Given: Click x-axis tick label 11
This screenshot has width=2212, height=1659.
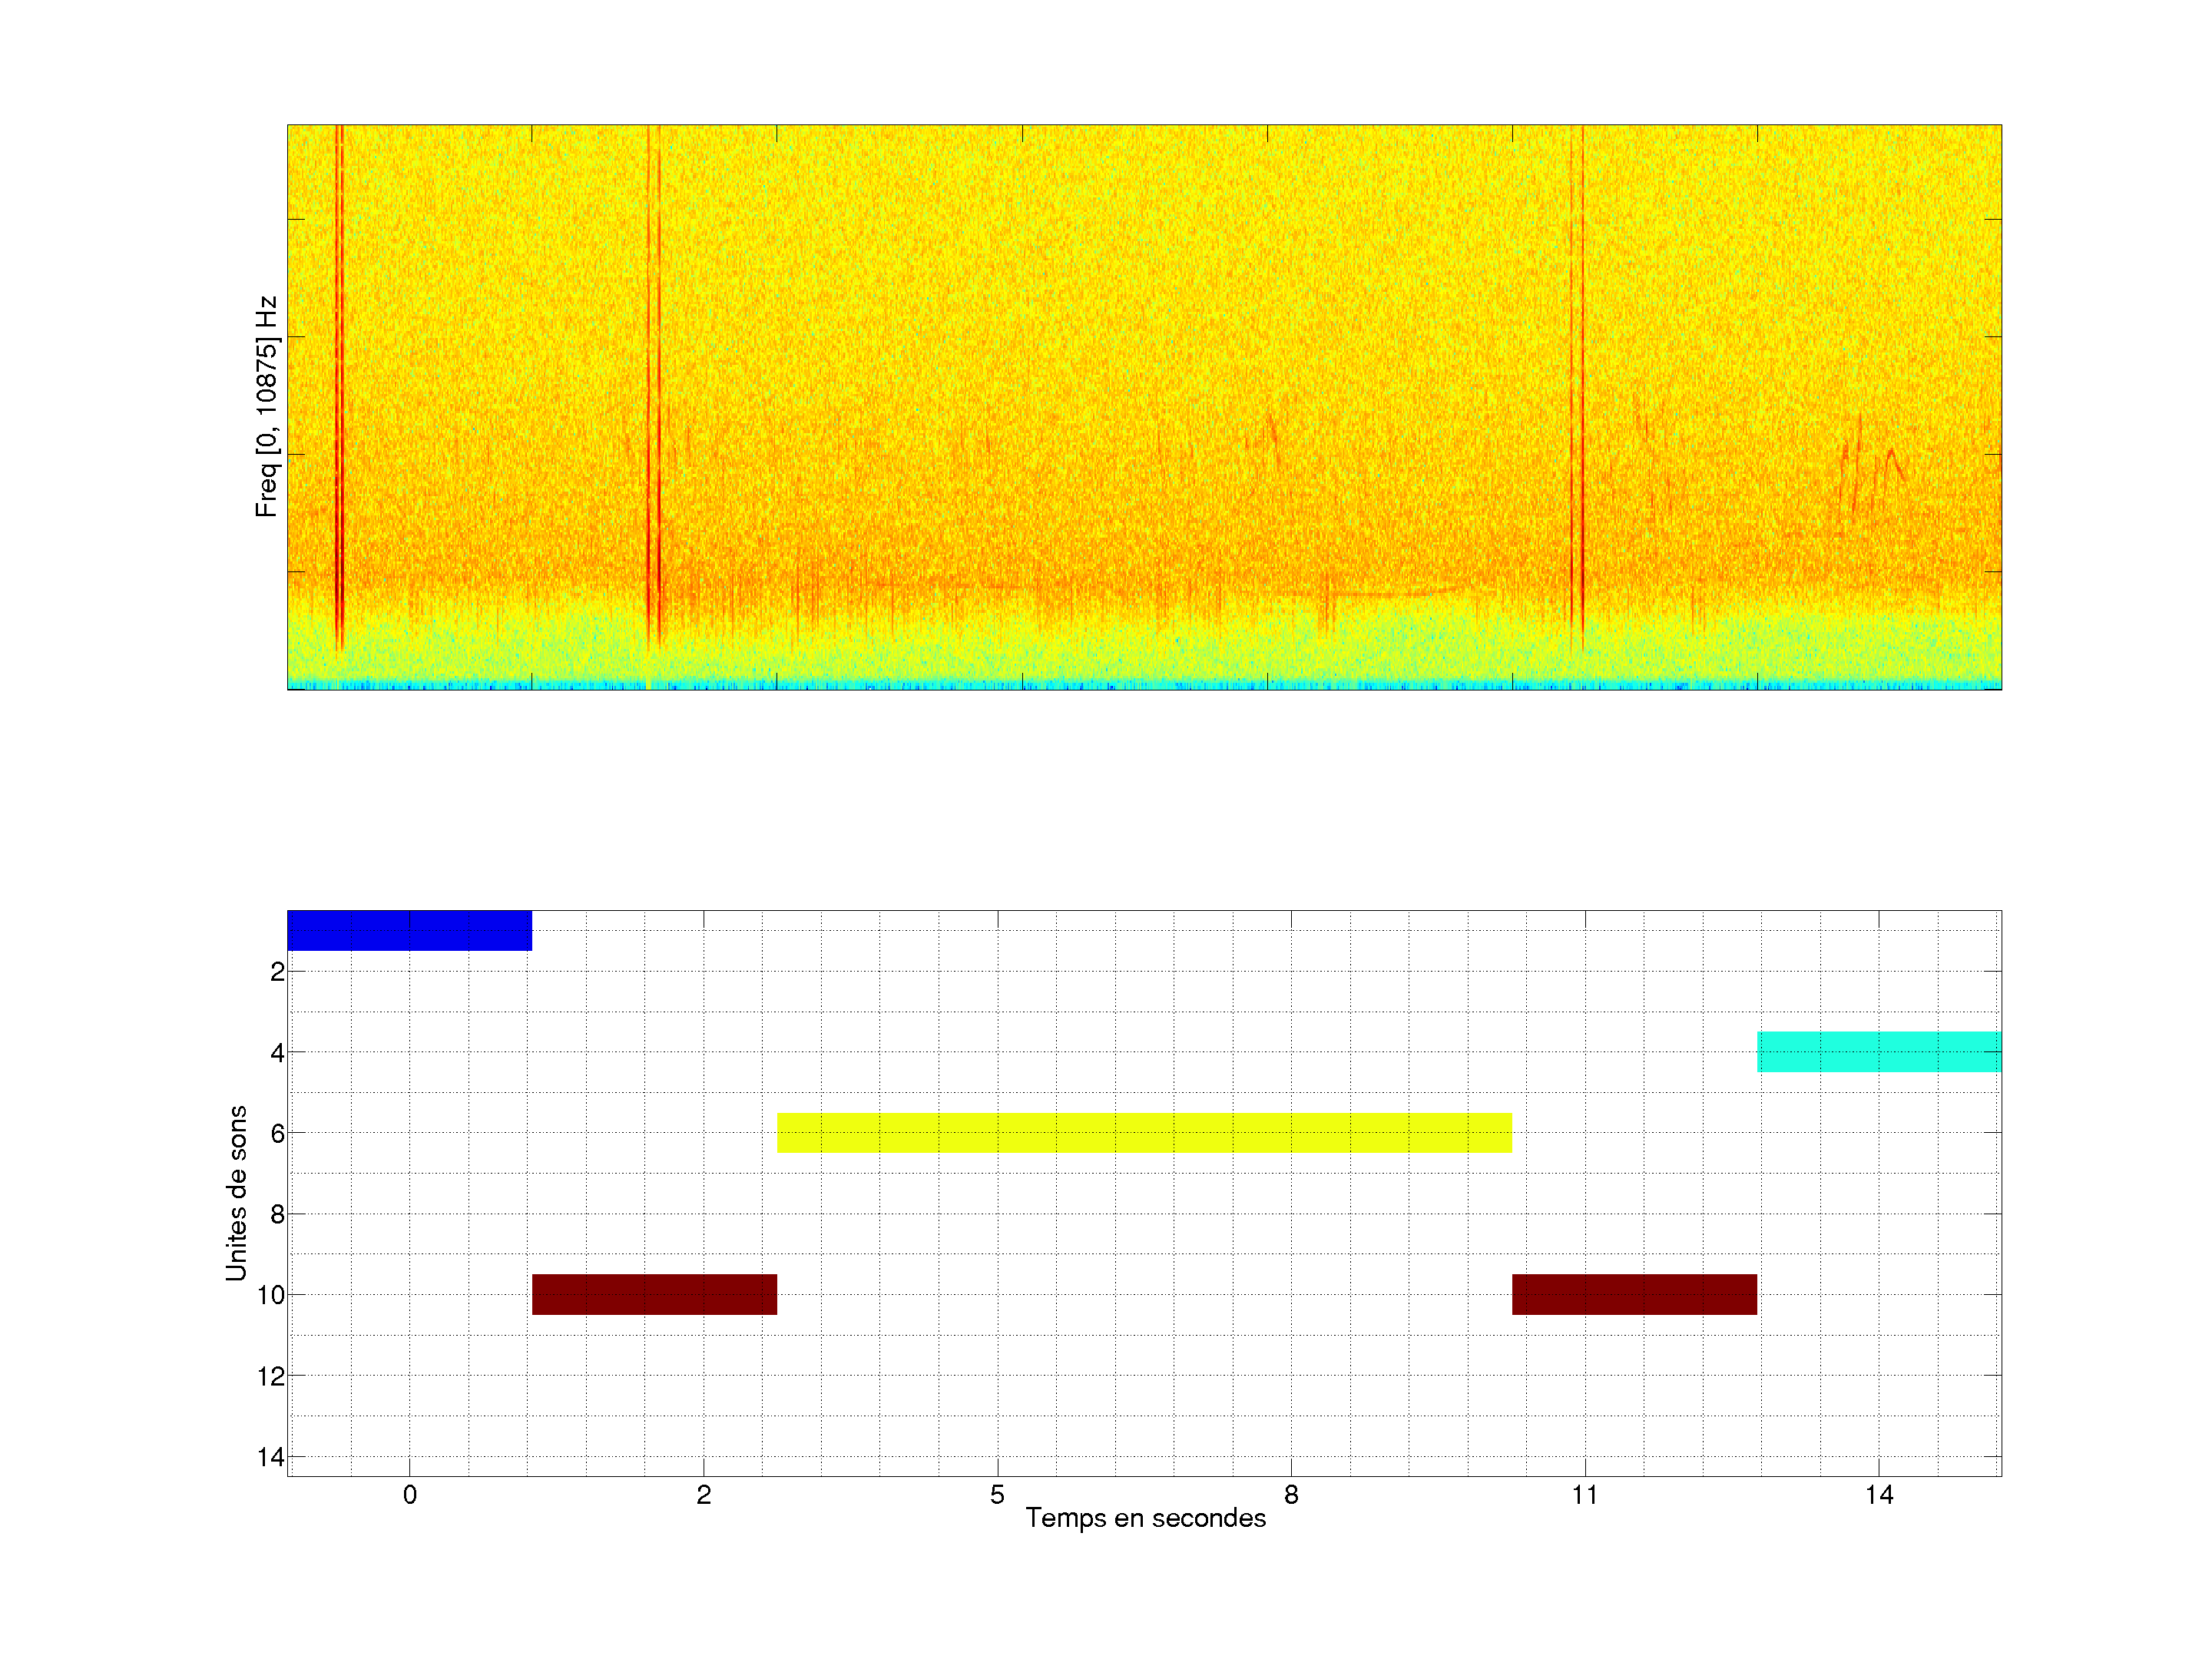Looking at the screenshot, I should [1584, 1495].
